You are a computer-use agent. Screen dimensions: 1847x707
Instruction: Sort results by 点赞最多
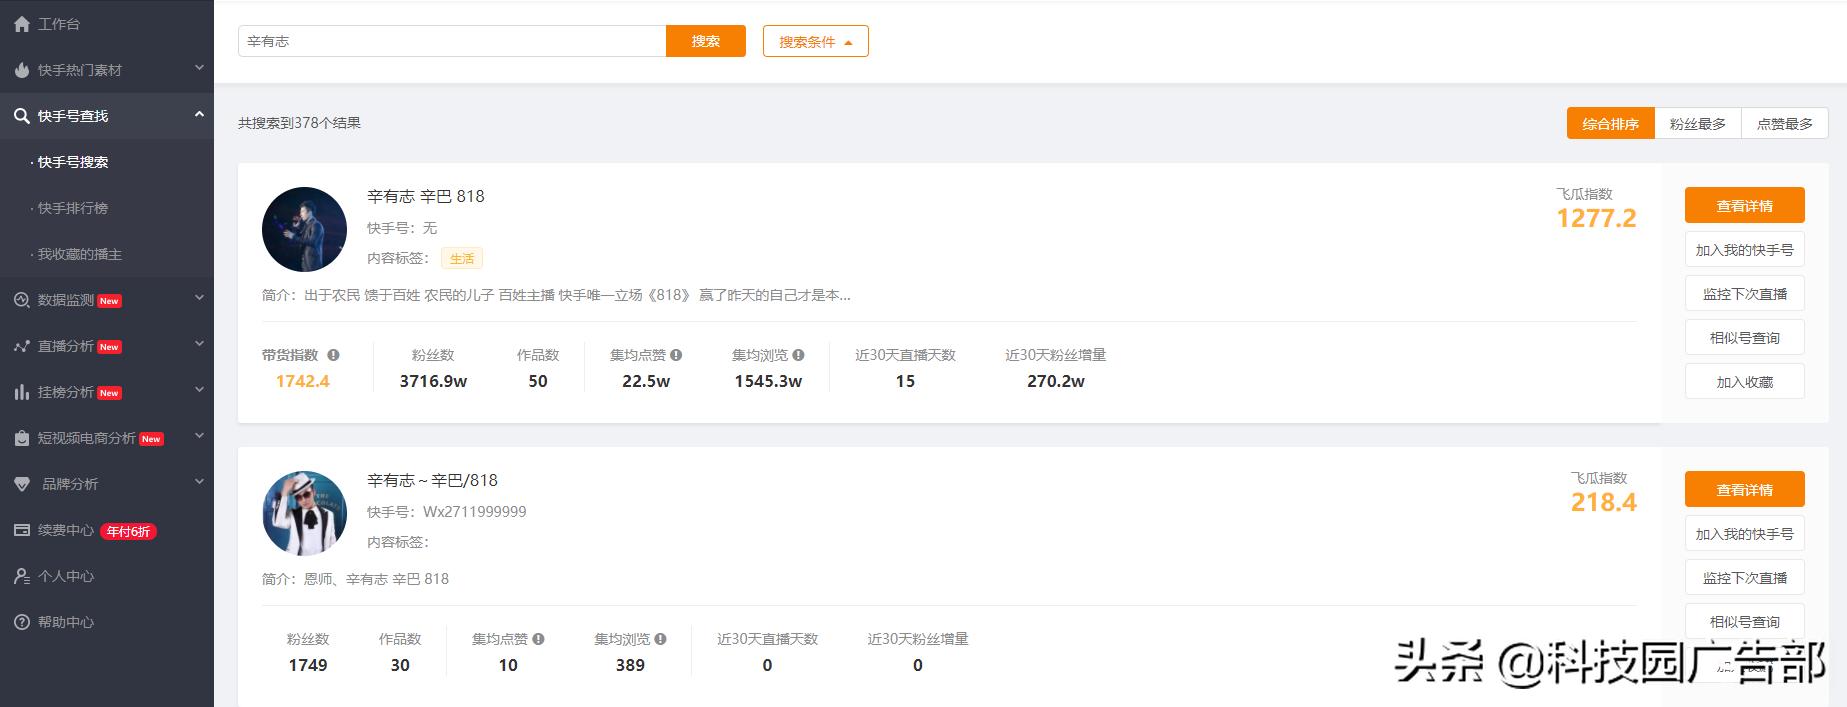(x=1784, y=124)
